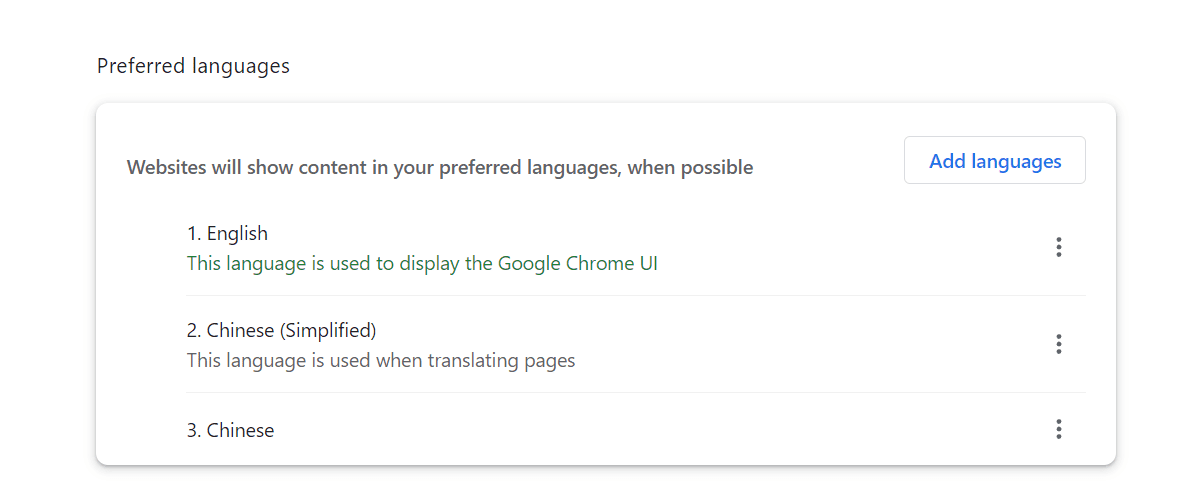Viewport: 1204px width, 504px height.
Task: Click the Add languages button
Action: click(x=994, y=161)
